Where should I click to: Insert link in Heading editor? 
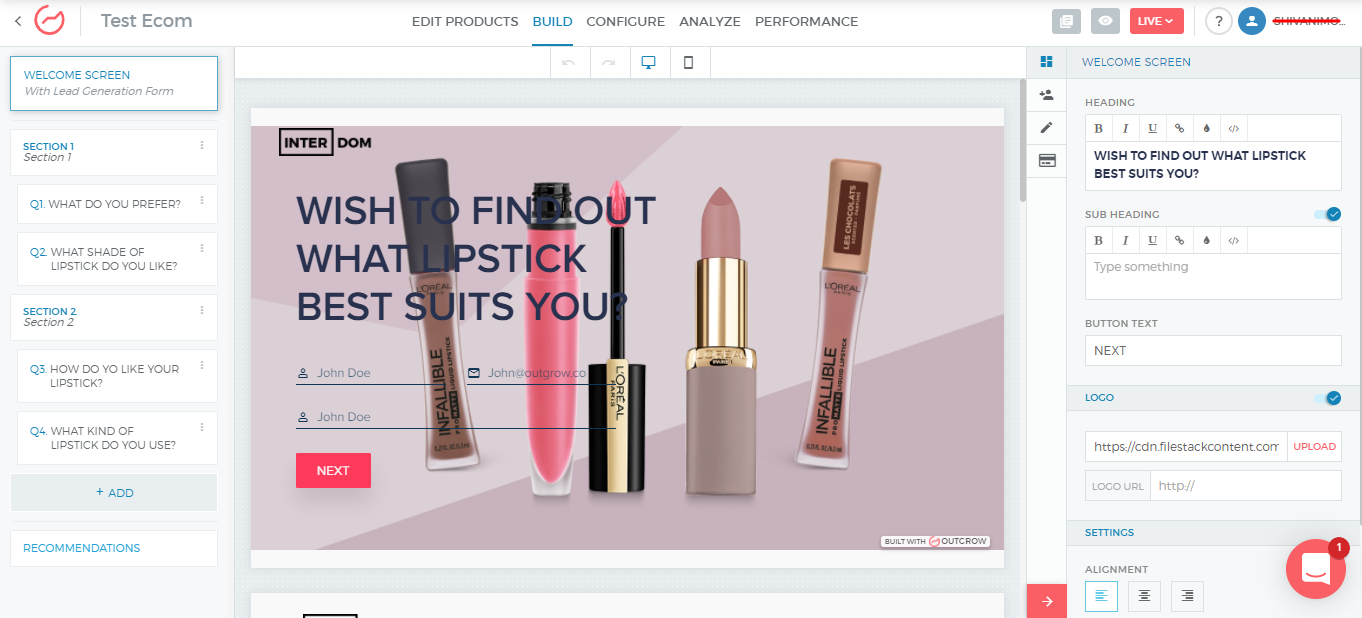[1180, 128]
